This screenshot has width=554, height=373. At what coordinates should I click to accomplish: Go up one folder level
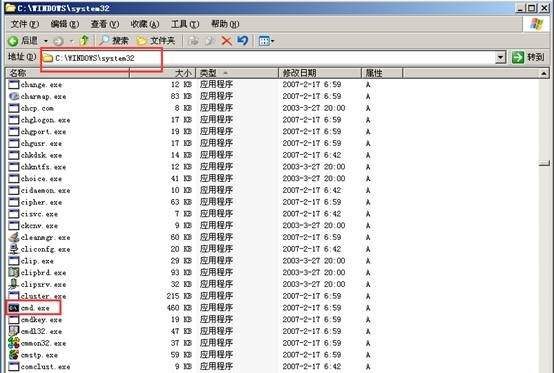pyautogui.click(x=84, y=41)
